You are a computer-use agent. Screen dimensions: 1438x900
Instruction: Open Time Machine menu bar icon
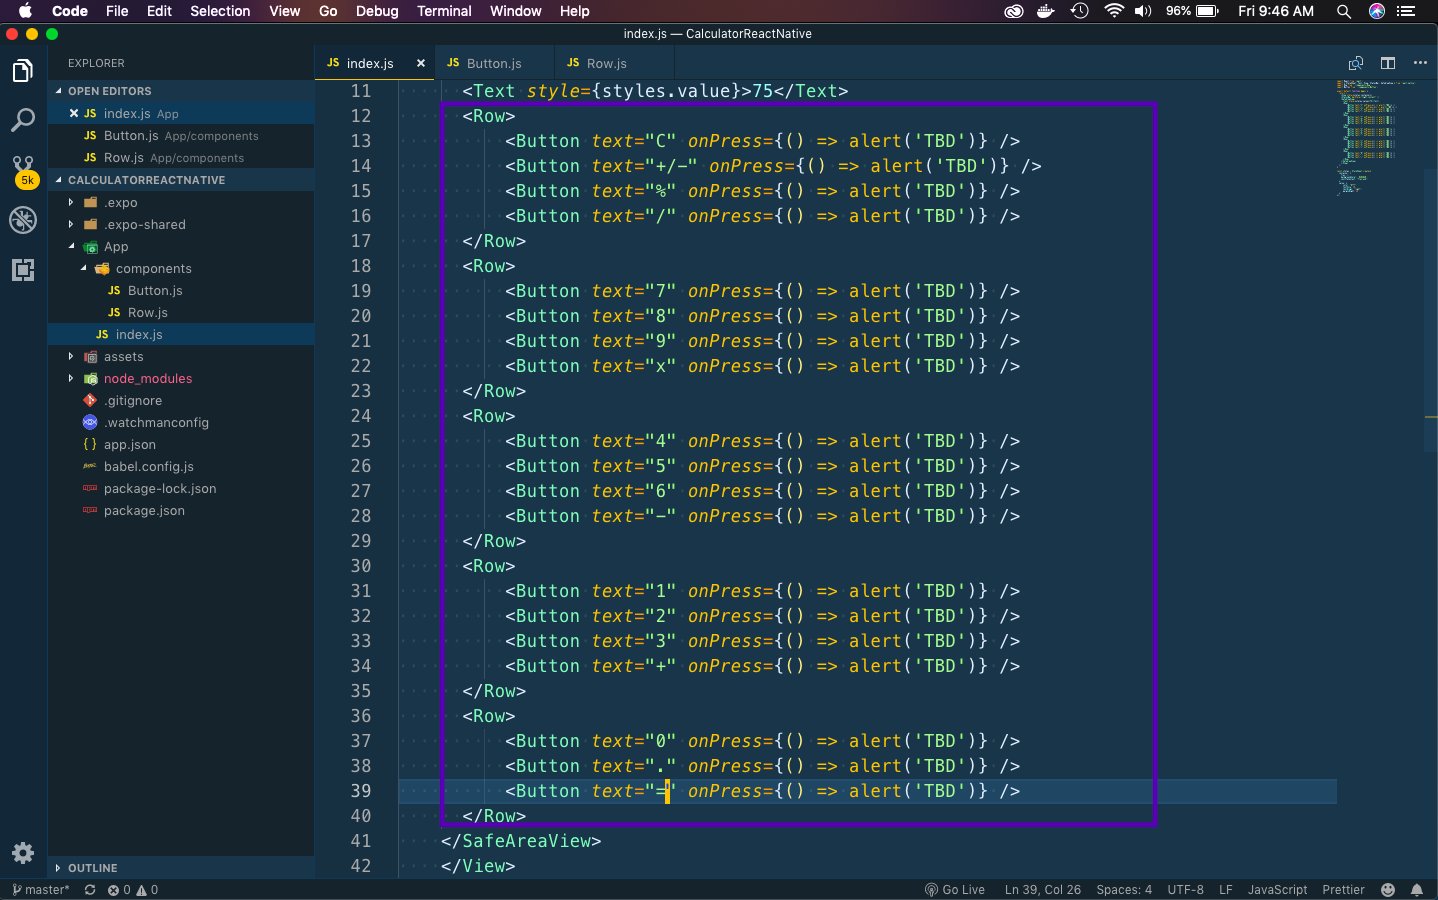[1079, 11]
